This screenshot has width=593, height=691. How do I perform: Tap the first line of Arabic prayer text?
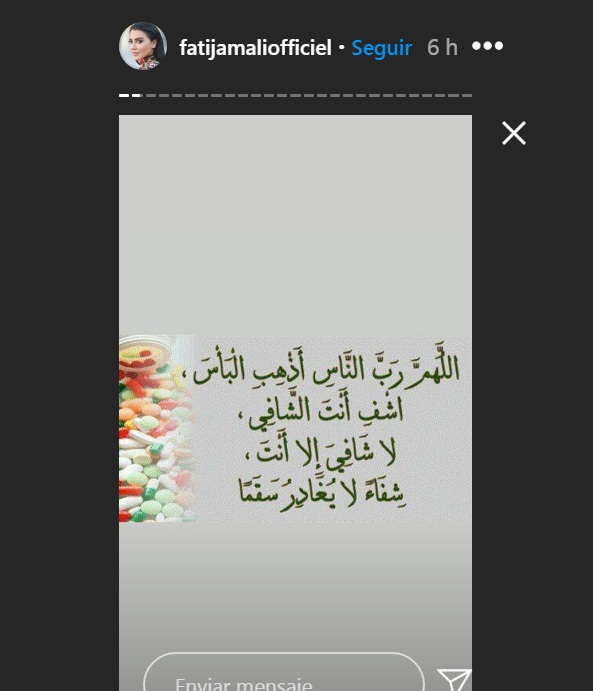pos(326,369)
